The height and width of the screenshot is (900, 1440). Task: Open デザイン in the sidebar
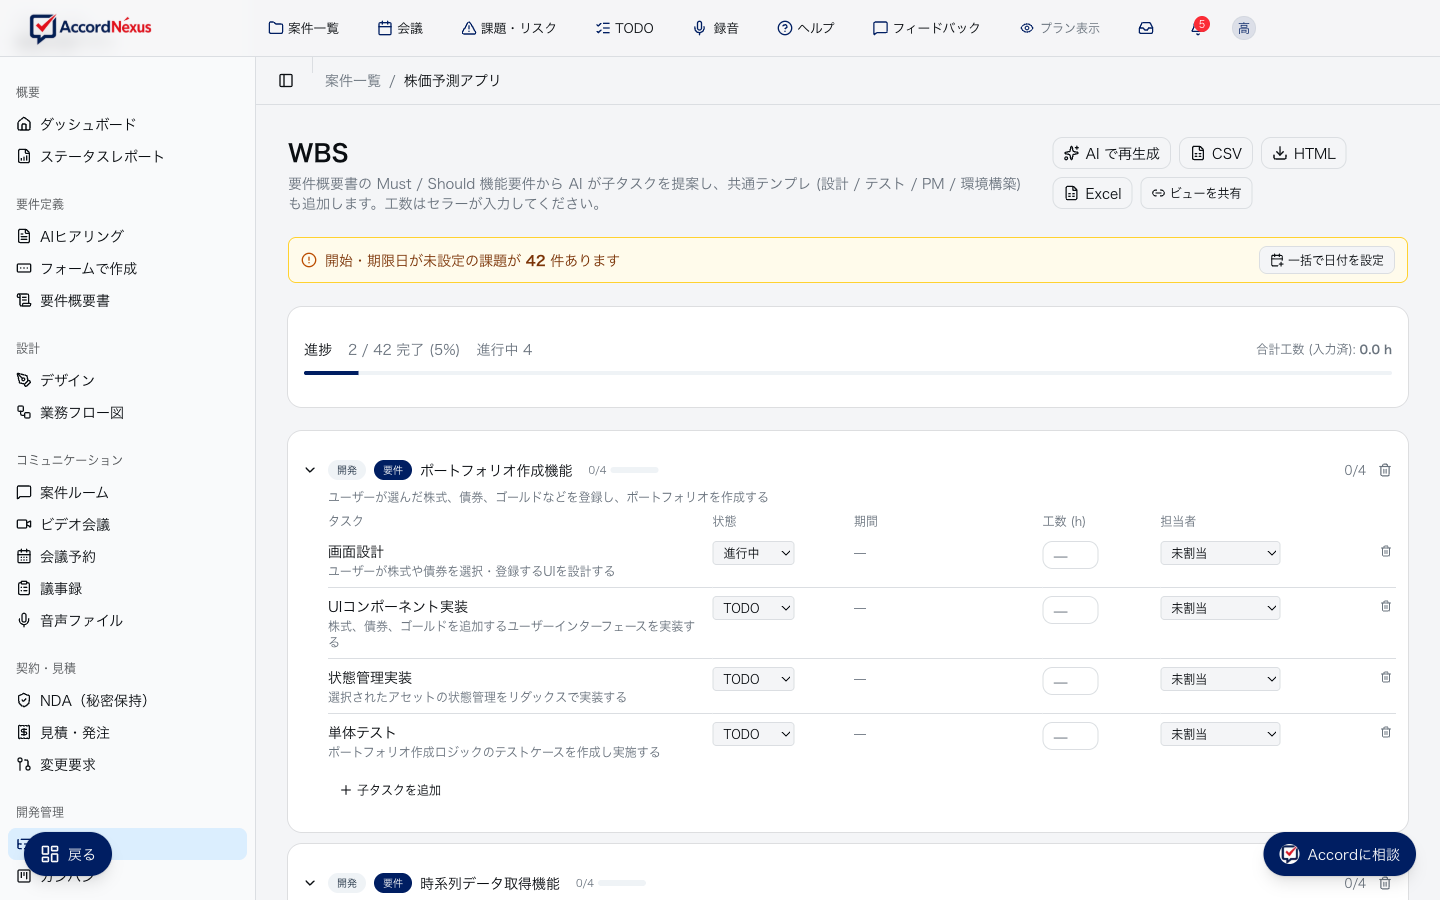pyautogui.click(x=127, y=380)
